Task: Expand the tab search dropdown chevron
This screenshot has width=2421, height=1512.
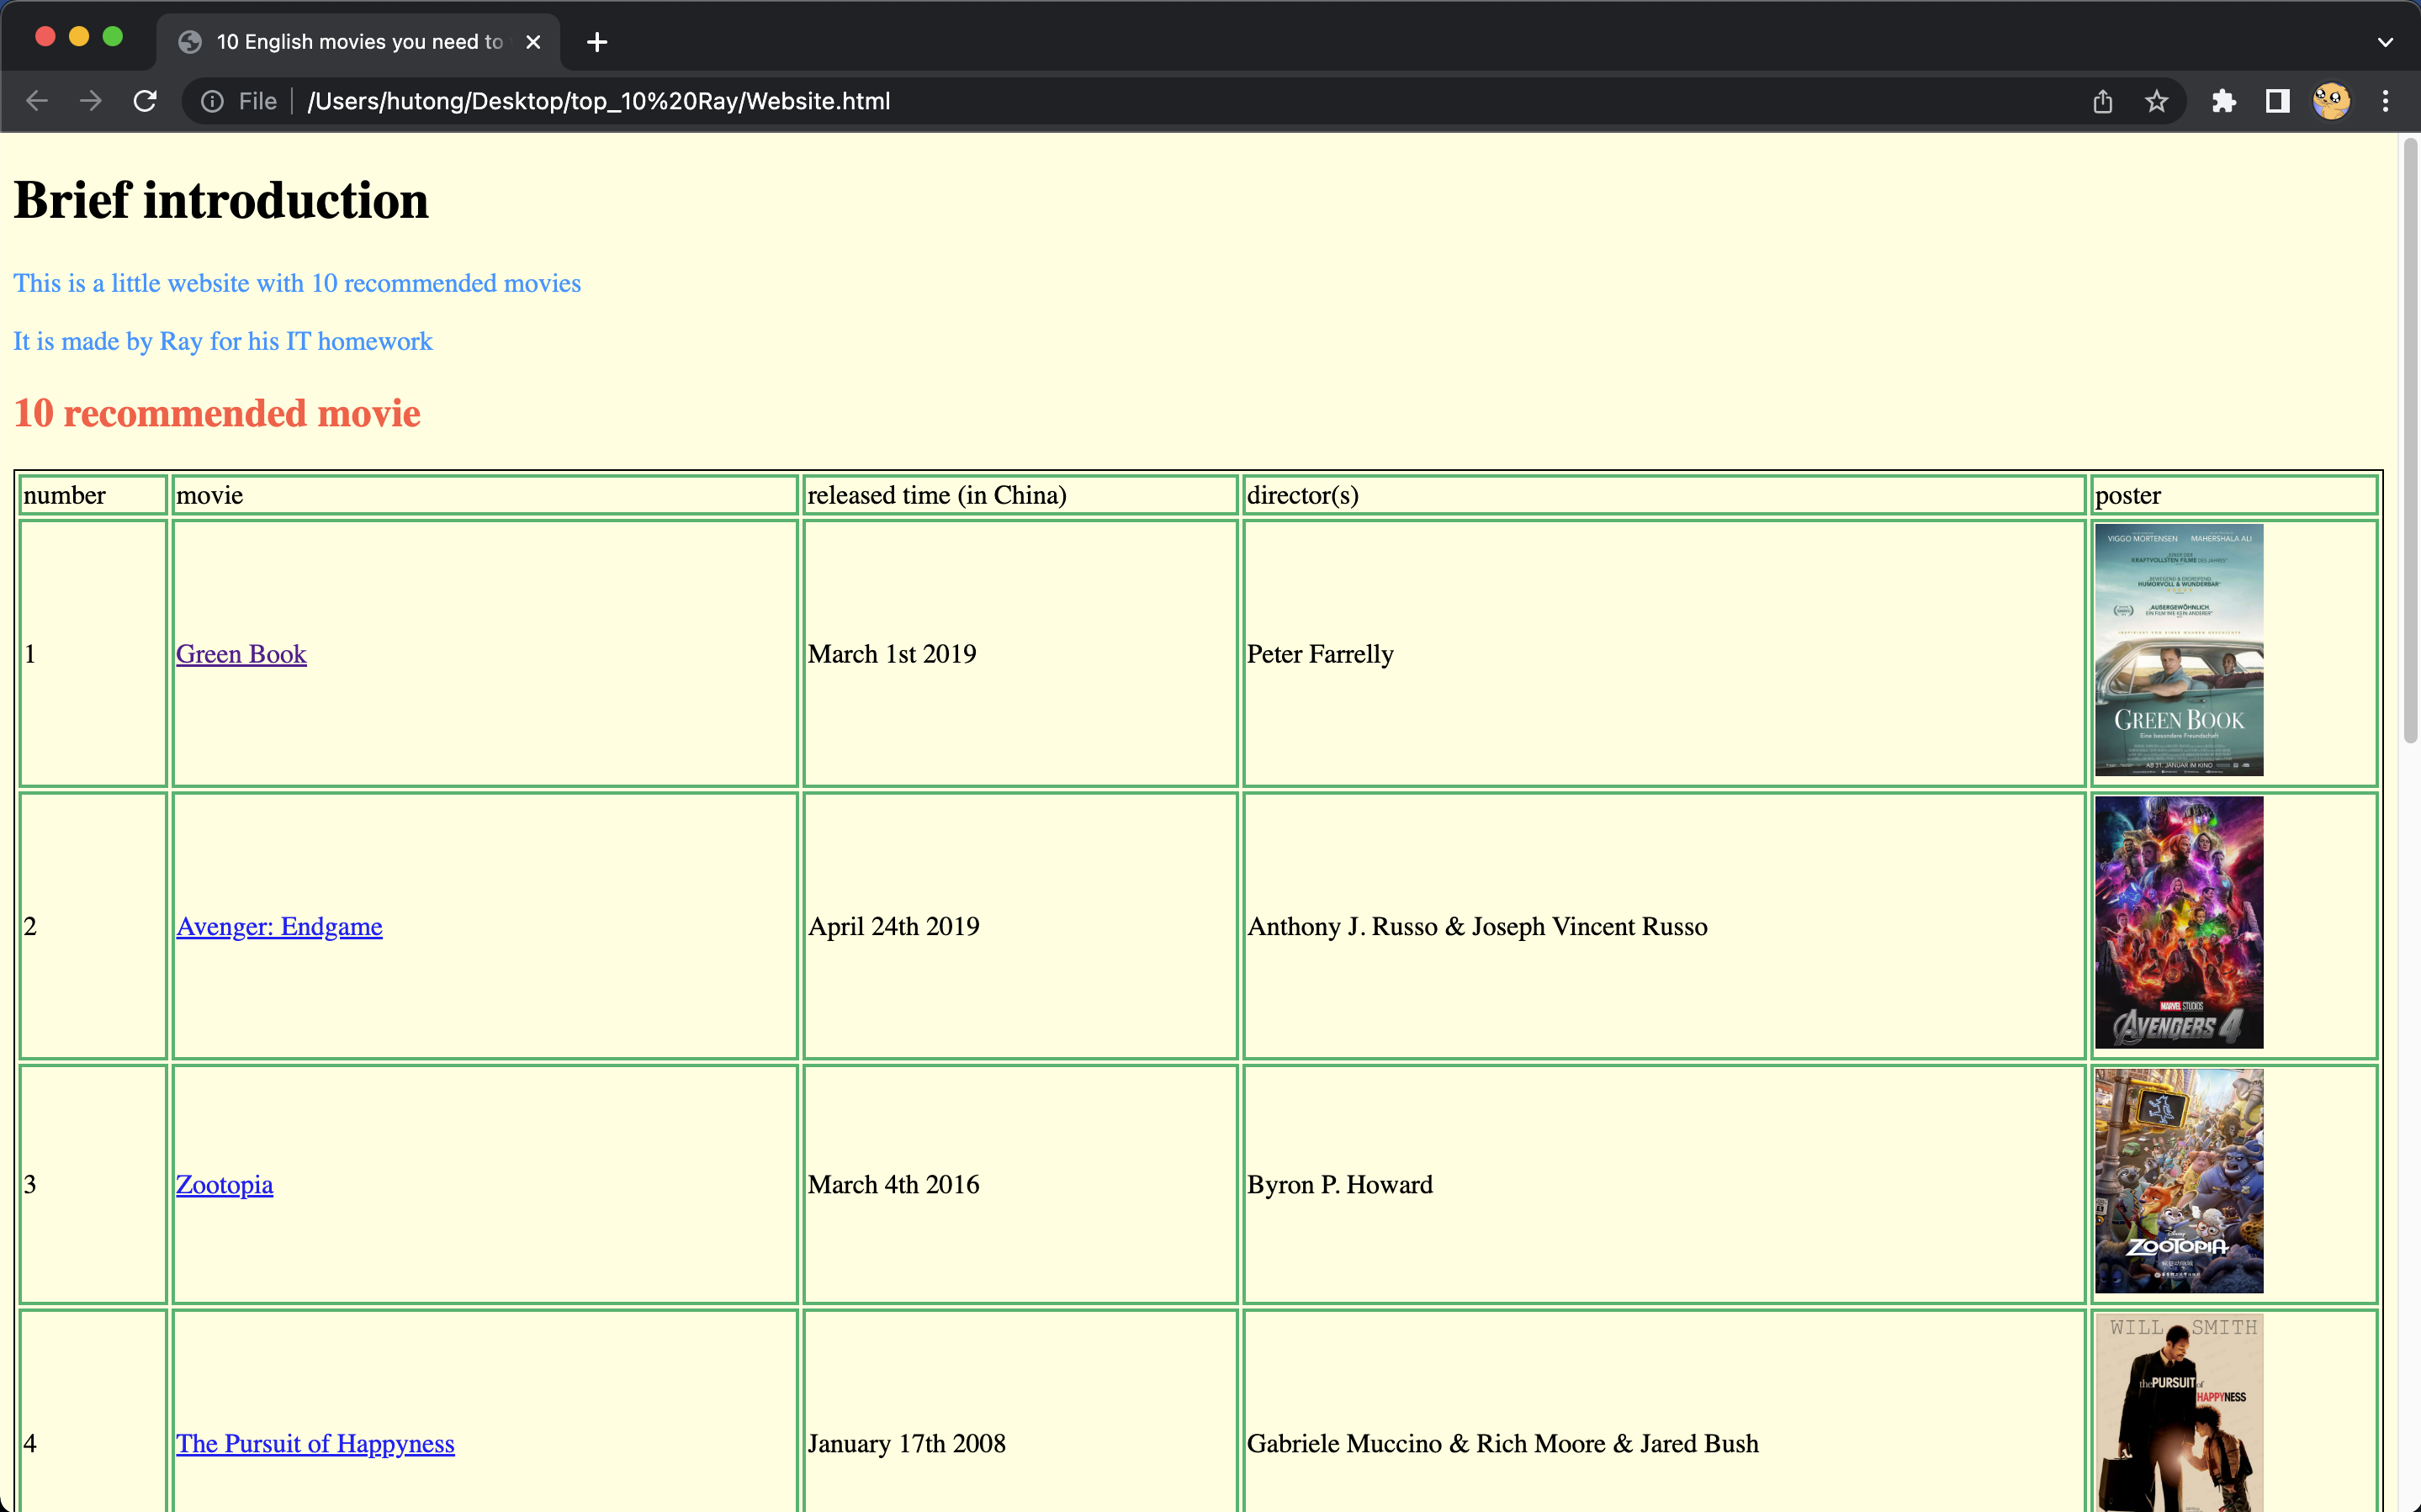Action: [x=2385, y=42]
